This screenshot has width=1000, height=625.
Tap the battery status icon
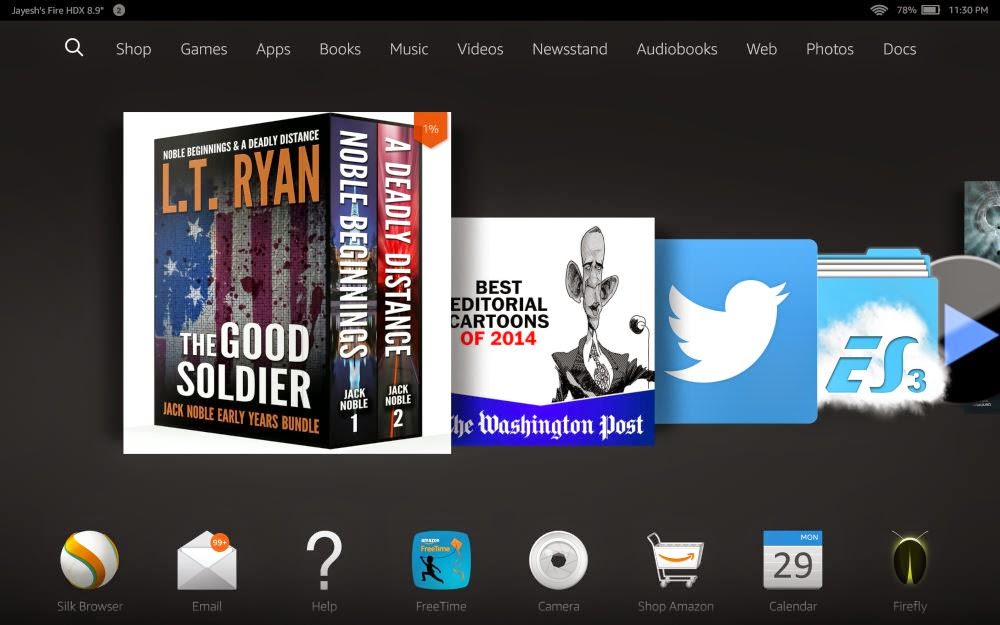click(930, 10)
